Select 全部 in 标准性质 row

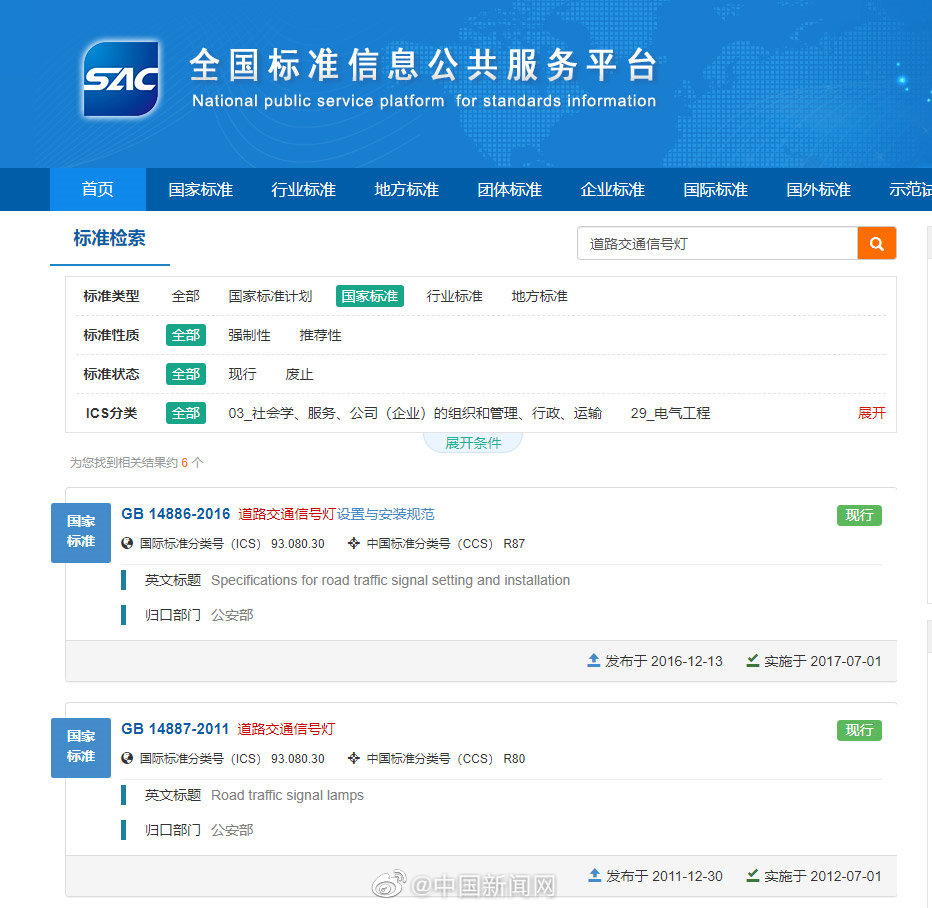coord(185,335)
